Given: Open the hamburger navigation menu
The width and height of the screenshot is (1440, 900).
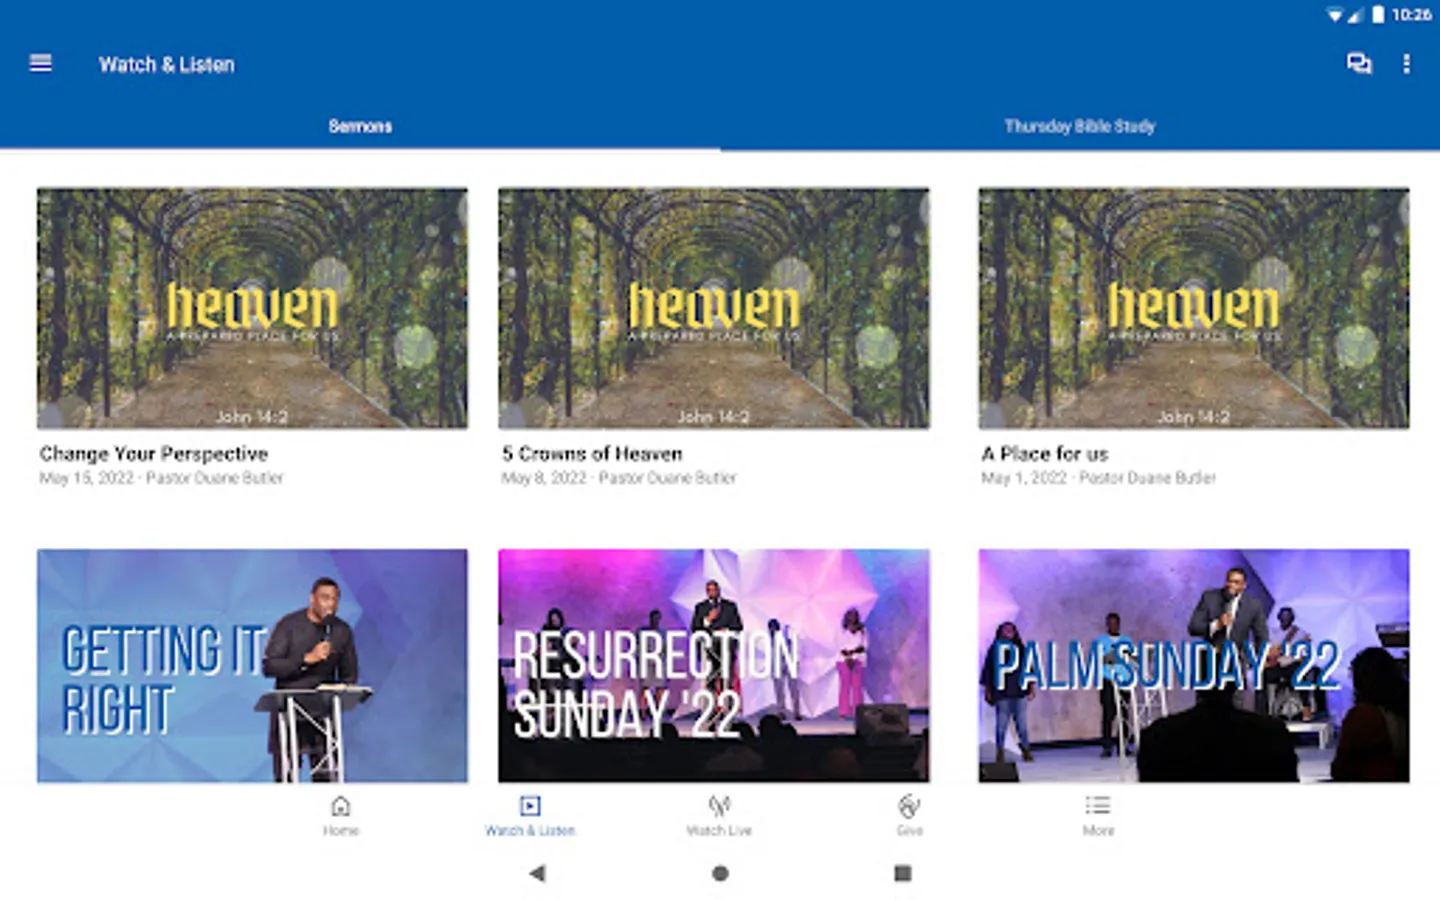Looking at the screenshot, I should pos(41,64).
